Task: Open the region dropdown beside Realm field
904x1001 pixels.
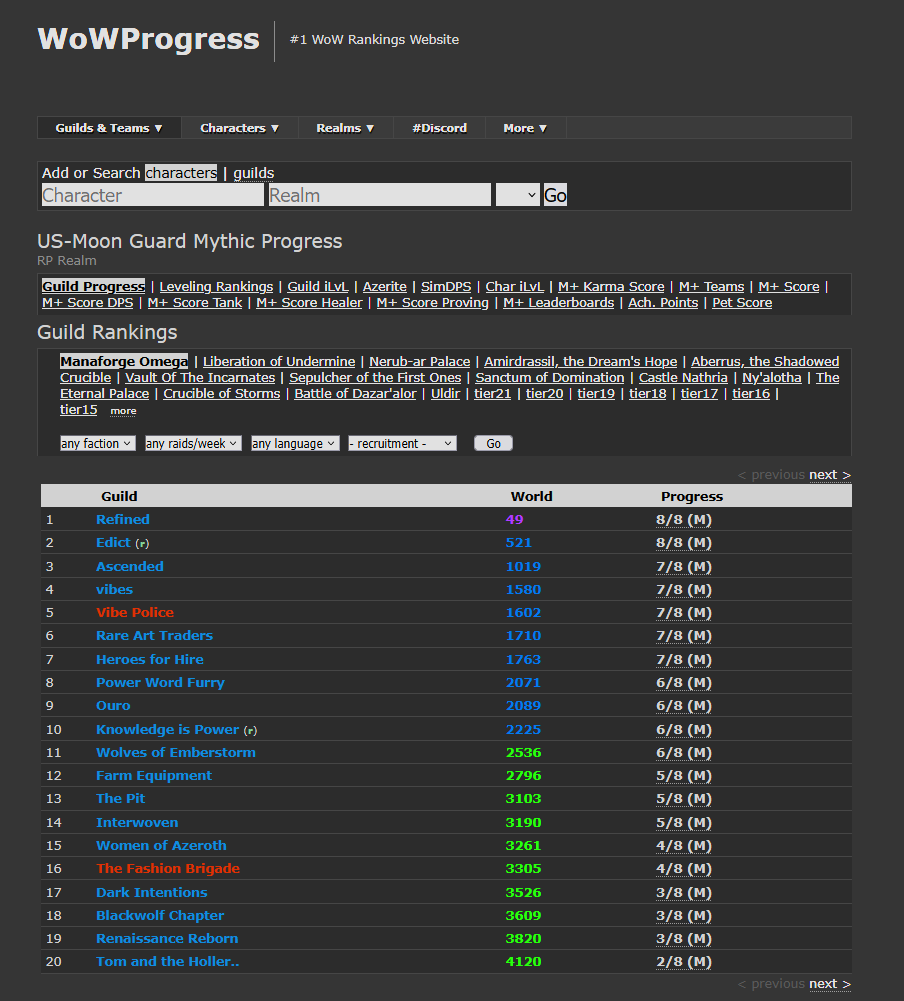Action: pyautogui.click(x=518, y=195)
